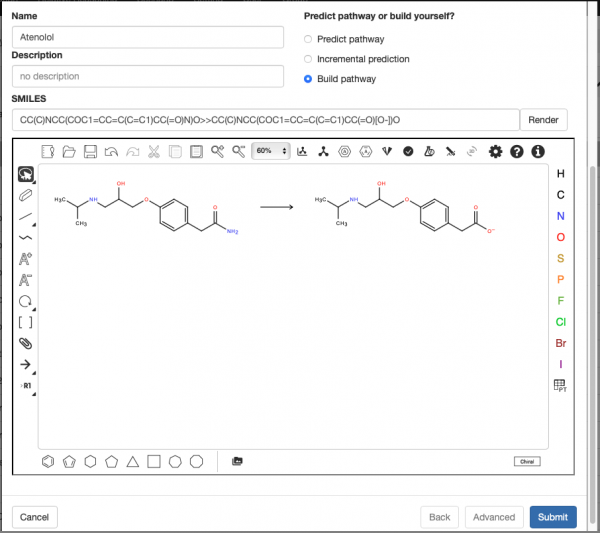Select the lasso selection tool
Screen dimensions: 600x533
click(25, 174)
